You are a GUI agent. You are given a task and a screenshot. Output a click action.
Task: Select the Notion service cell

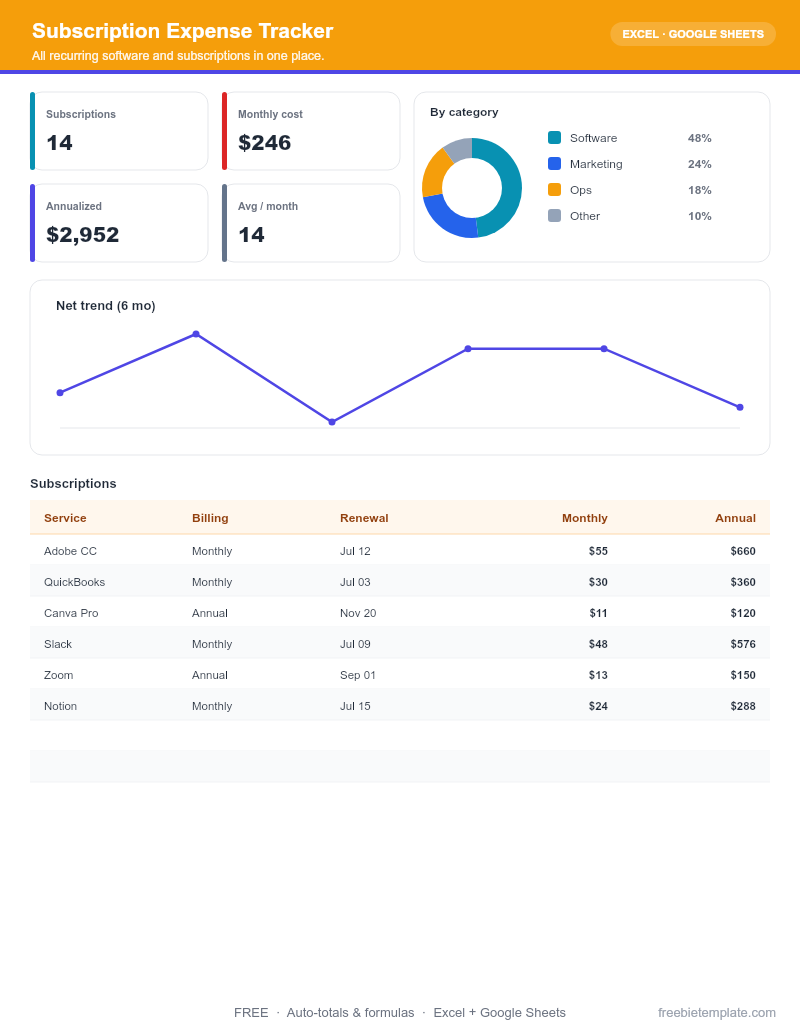tap(61, 706)
